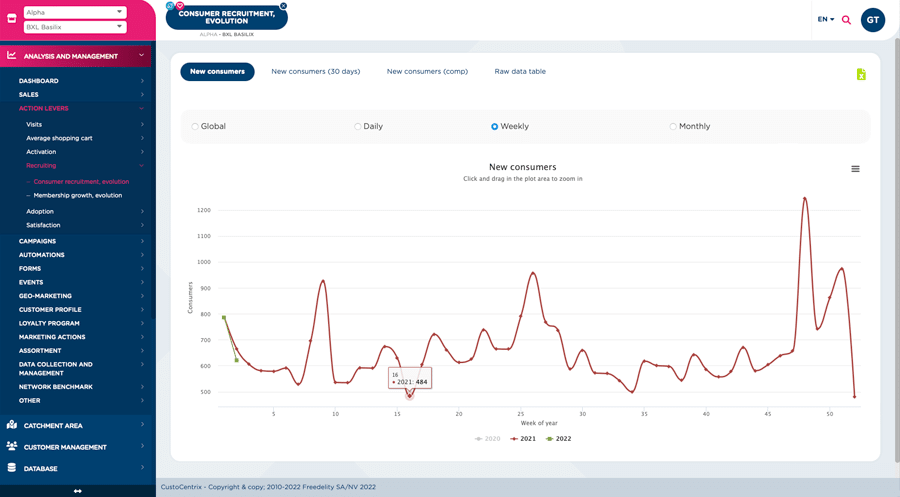900x497 pixels.
Task: Select the Daily radio option
Action: [x=357, y=127]
